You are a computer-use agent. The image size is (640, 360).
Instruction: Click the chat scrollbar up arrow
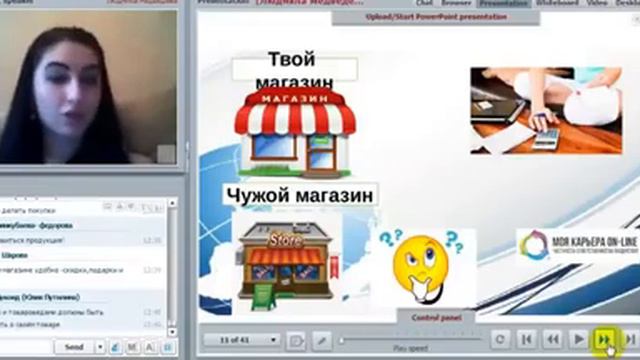172,203
